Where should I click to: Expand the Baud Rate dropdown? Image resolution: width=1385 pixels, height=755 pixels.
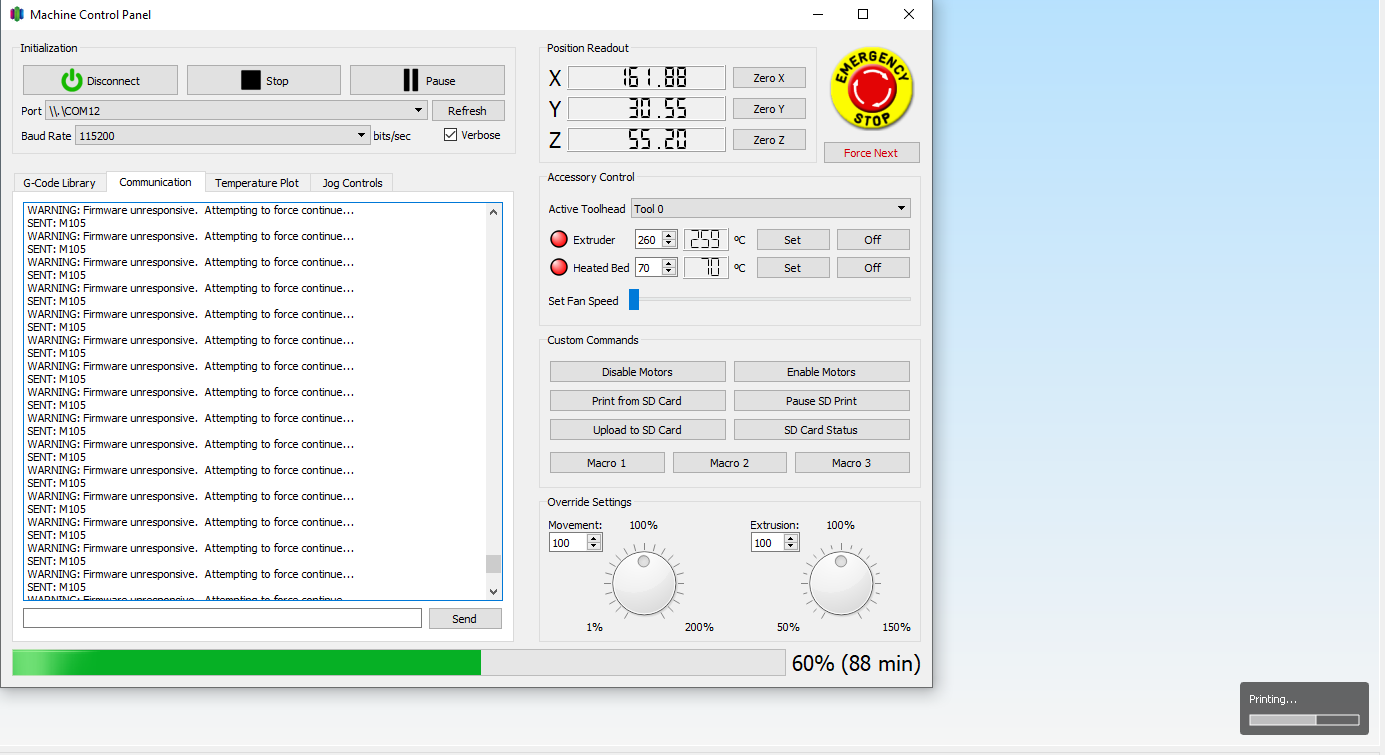tap(361, 135)
